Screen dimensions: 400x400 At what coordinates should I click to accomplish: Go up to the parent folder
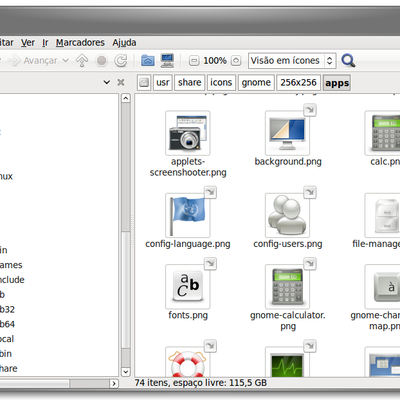tap(82, 61)
